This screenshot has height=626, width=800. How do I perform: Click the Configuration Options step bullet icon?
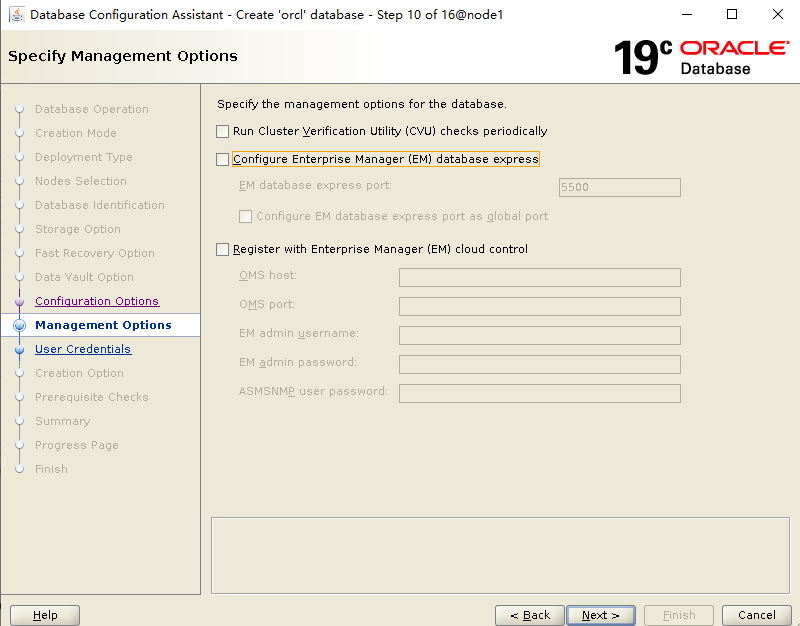[19, 302]
